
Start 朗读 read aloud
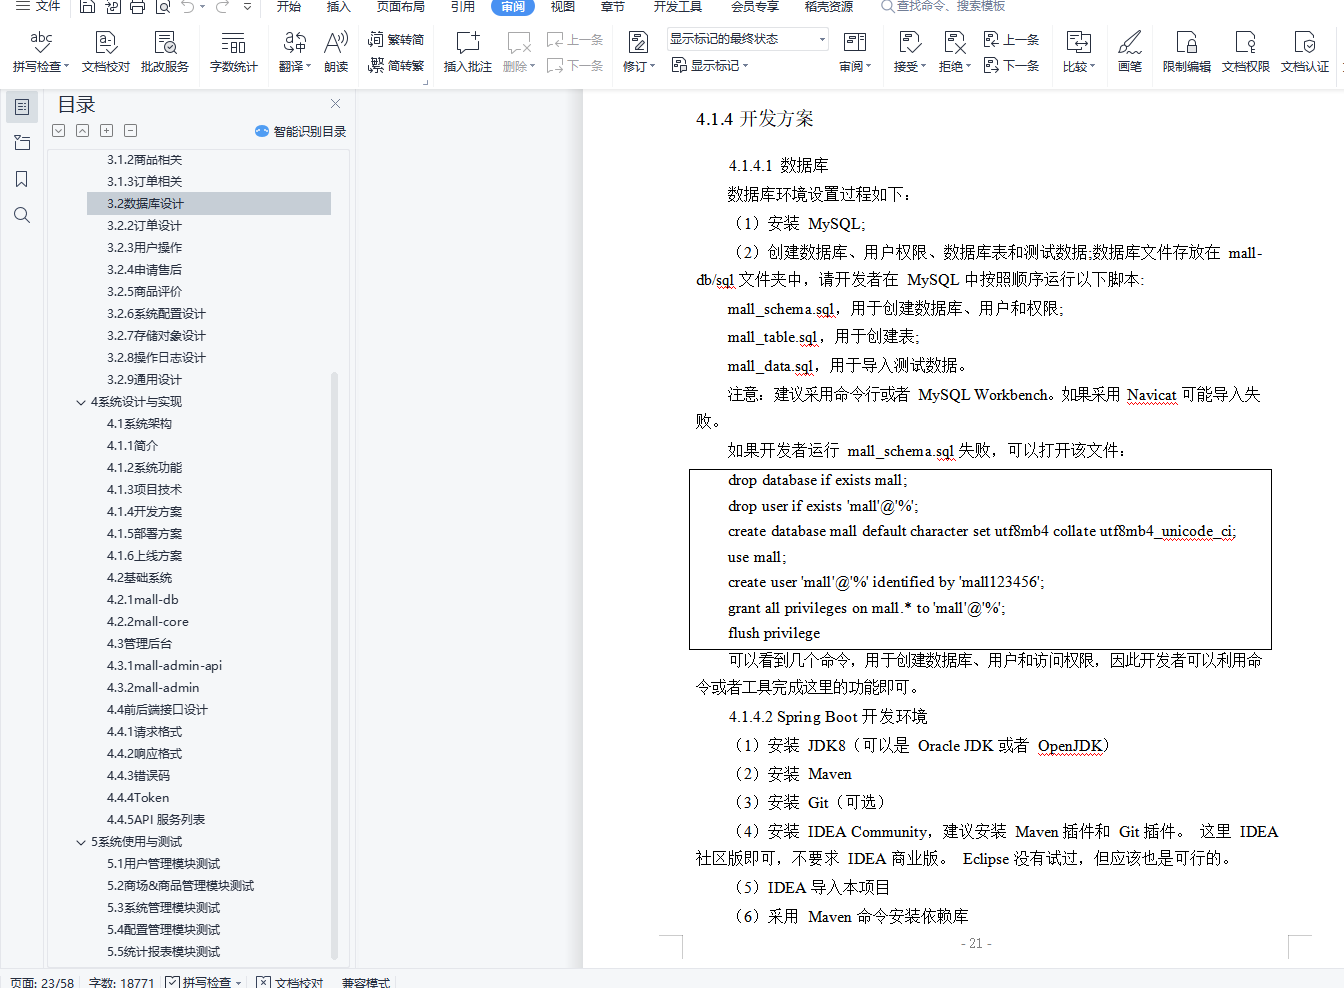(x=336, y=52)
